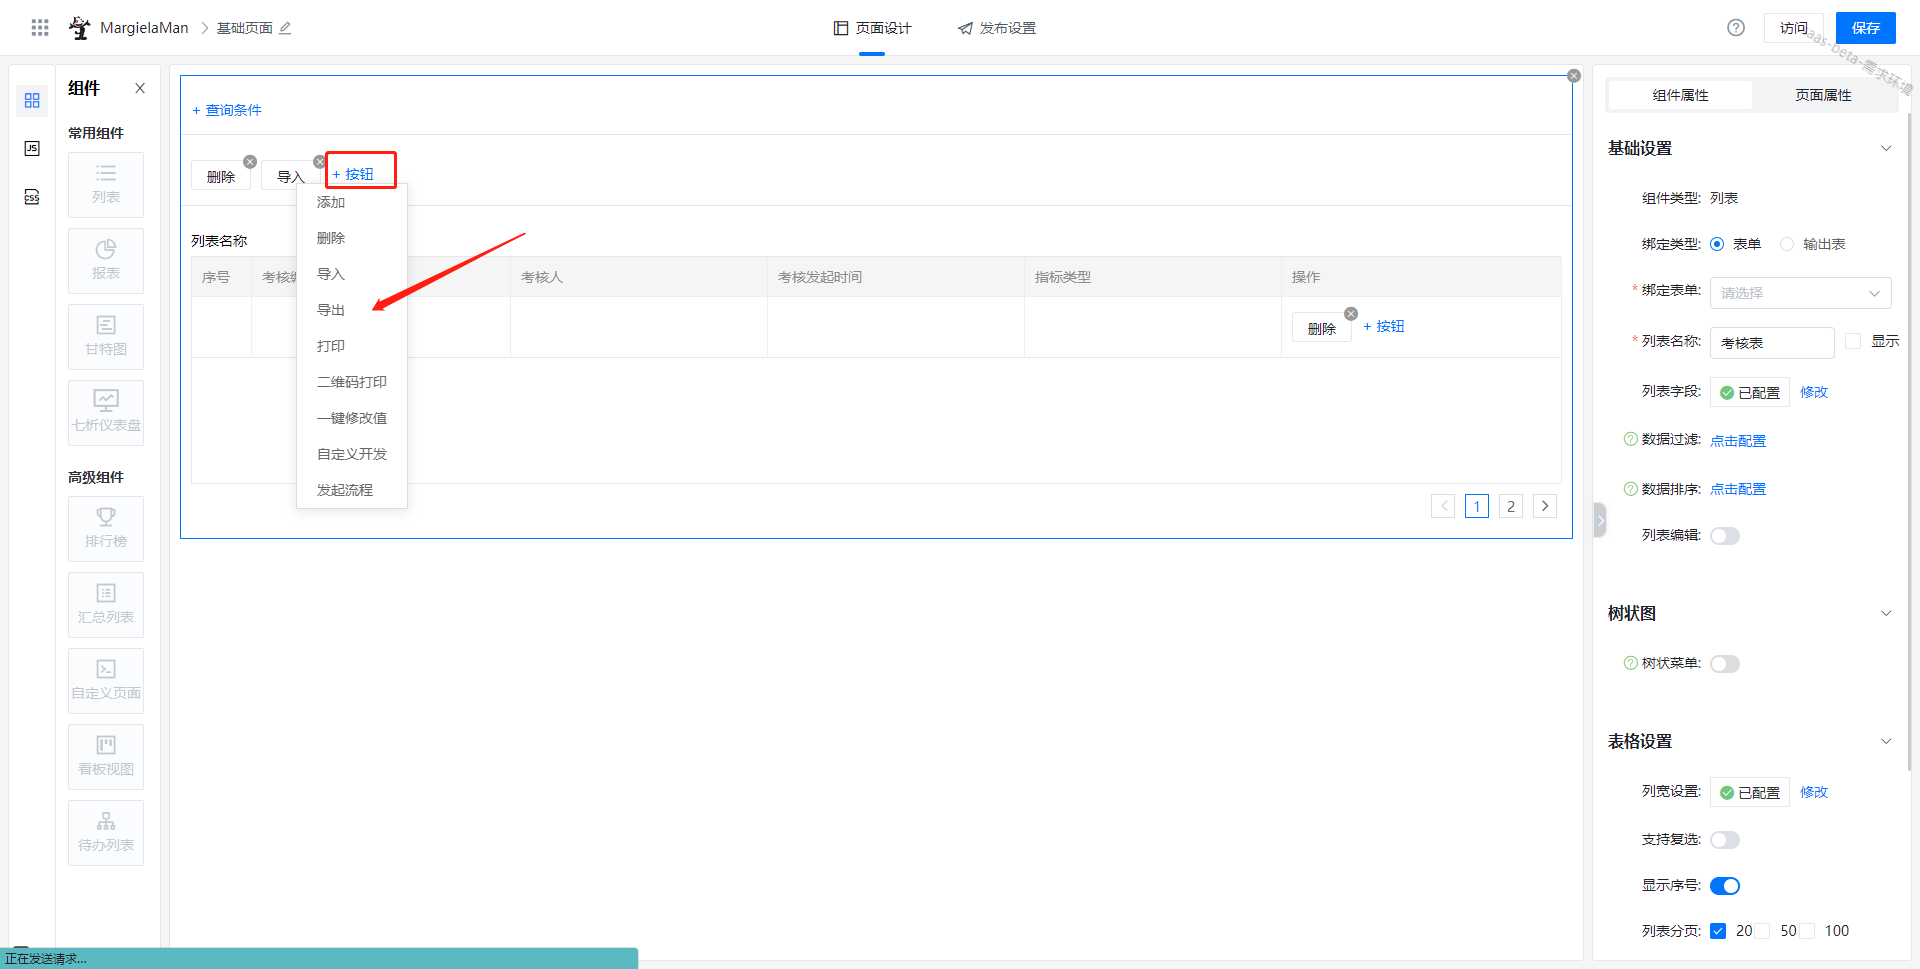The image size is (1920, 969).
Task: Click the 数据过滤 help icon
Action: (x=1631, y=439)
